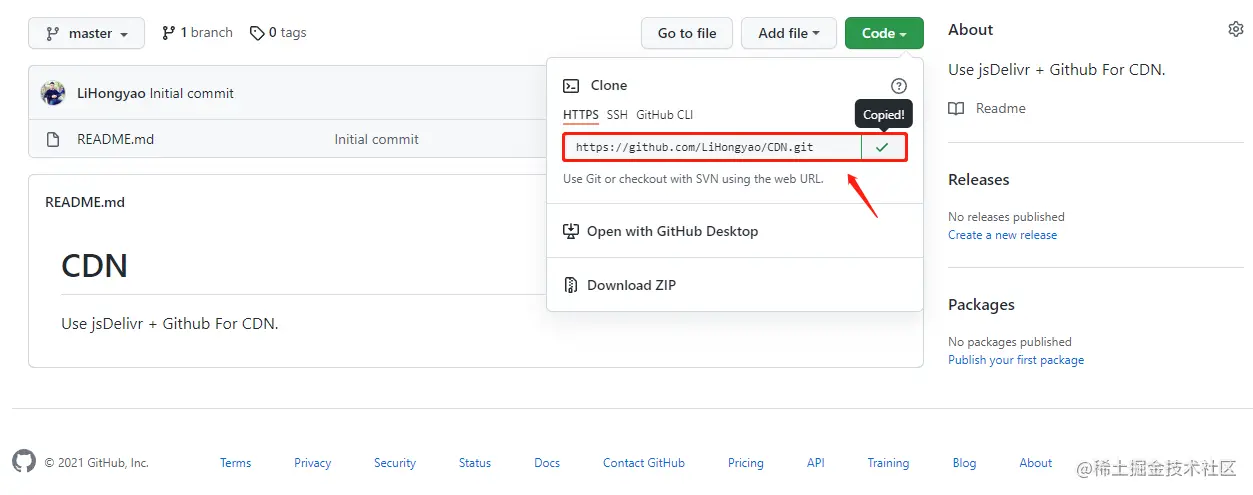Click Create a new release link
1253x495 pixels.
pos(1002,235)
